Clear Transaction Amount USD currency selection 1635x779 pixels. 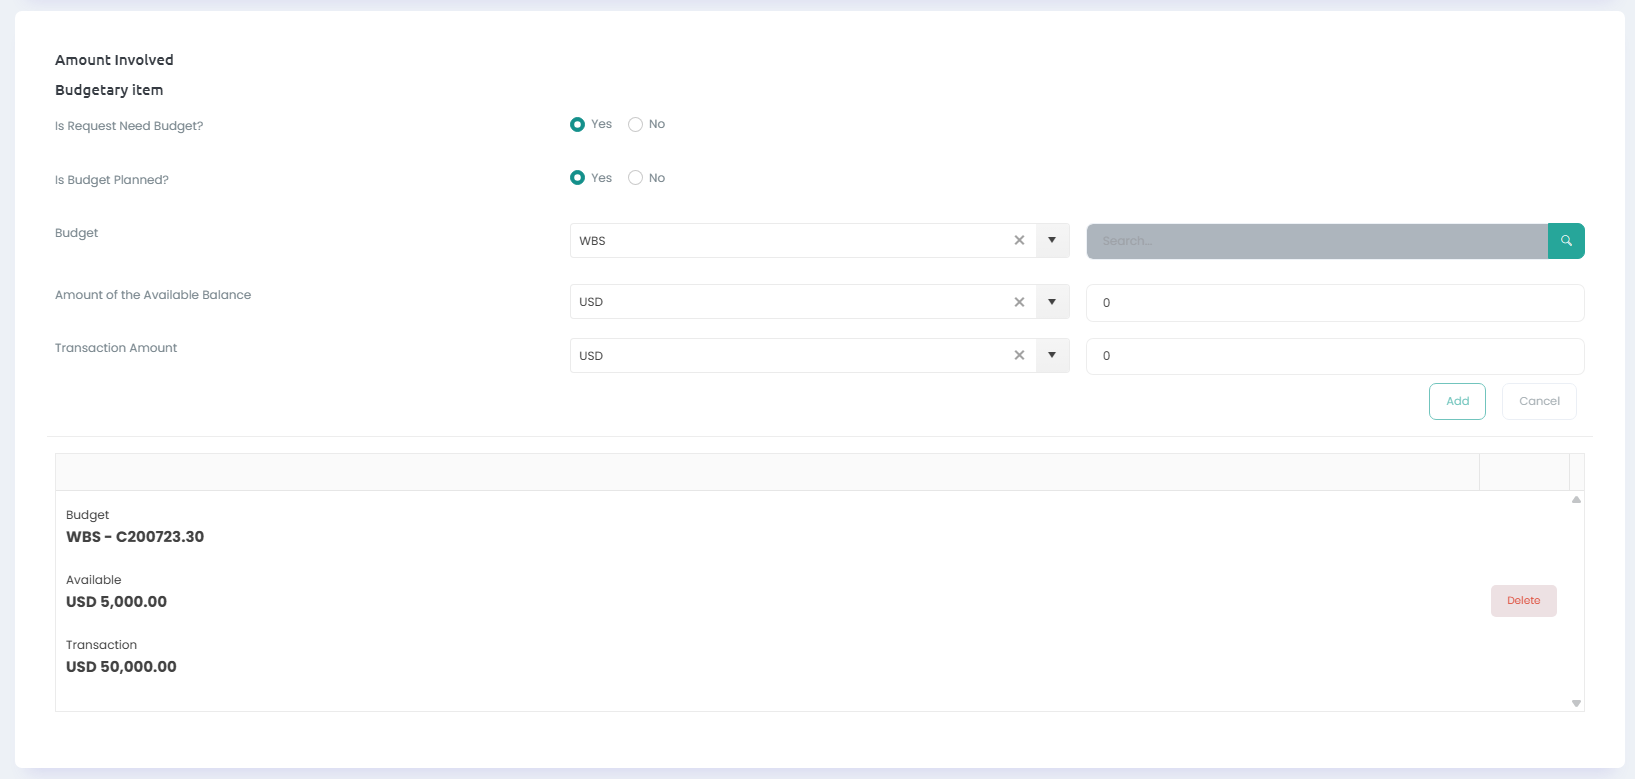pyautogui.click(x=1019, y=355)
